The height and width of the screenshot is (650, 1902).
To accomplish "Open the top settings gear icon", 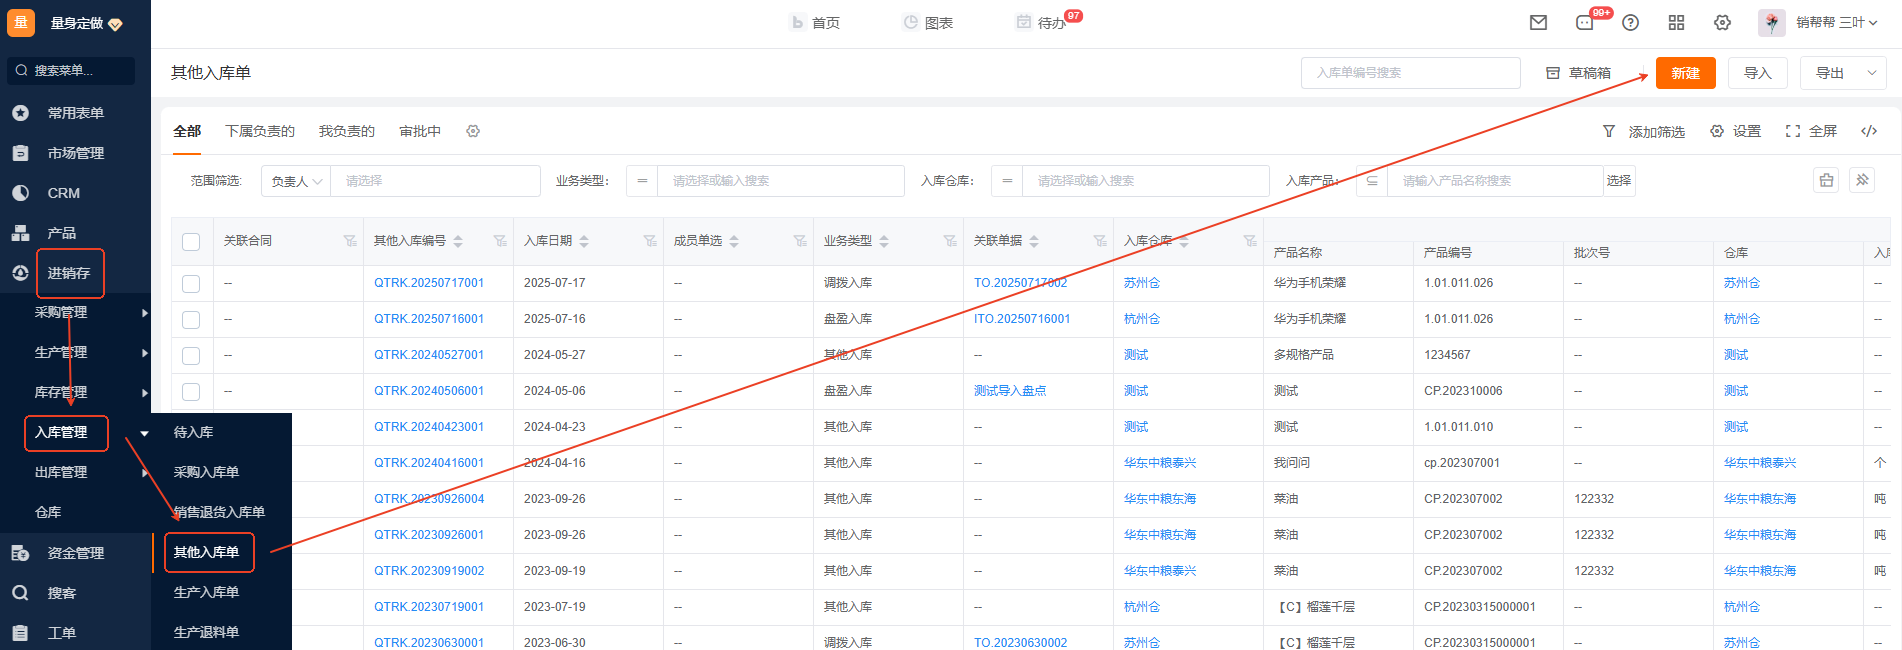I will tap(1722, 22).
